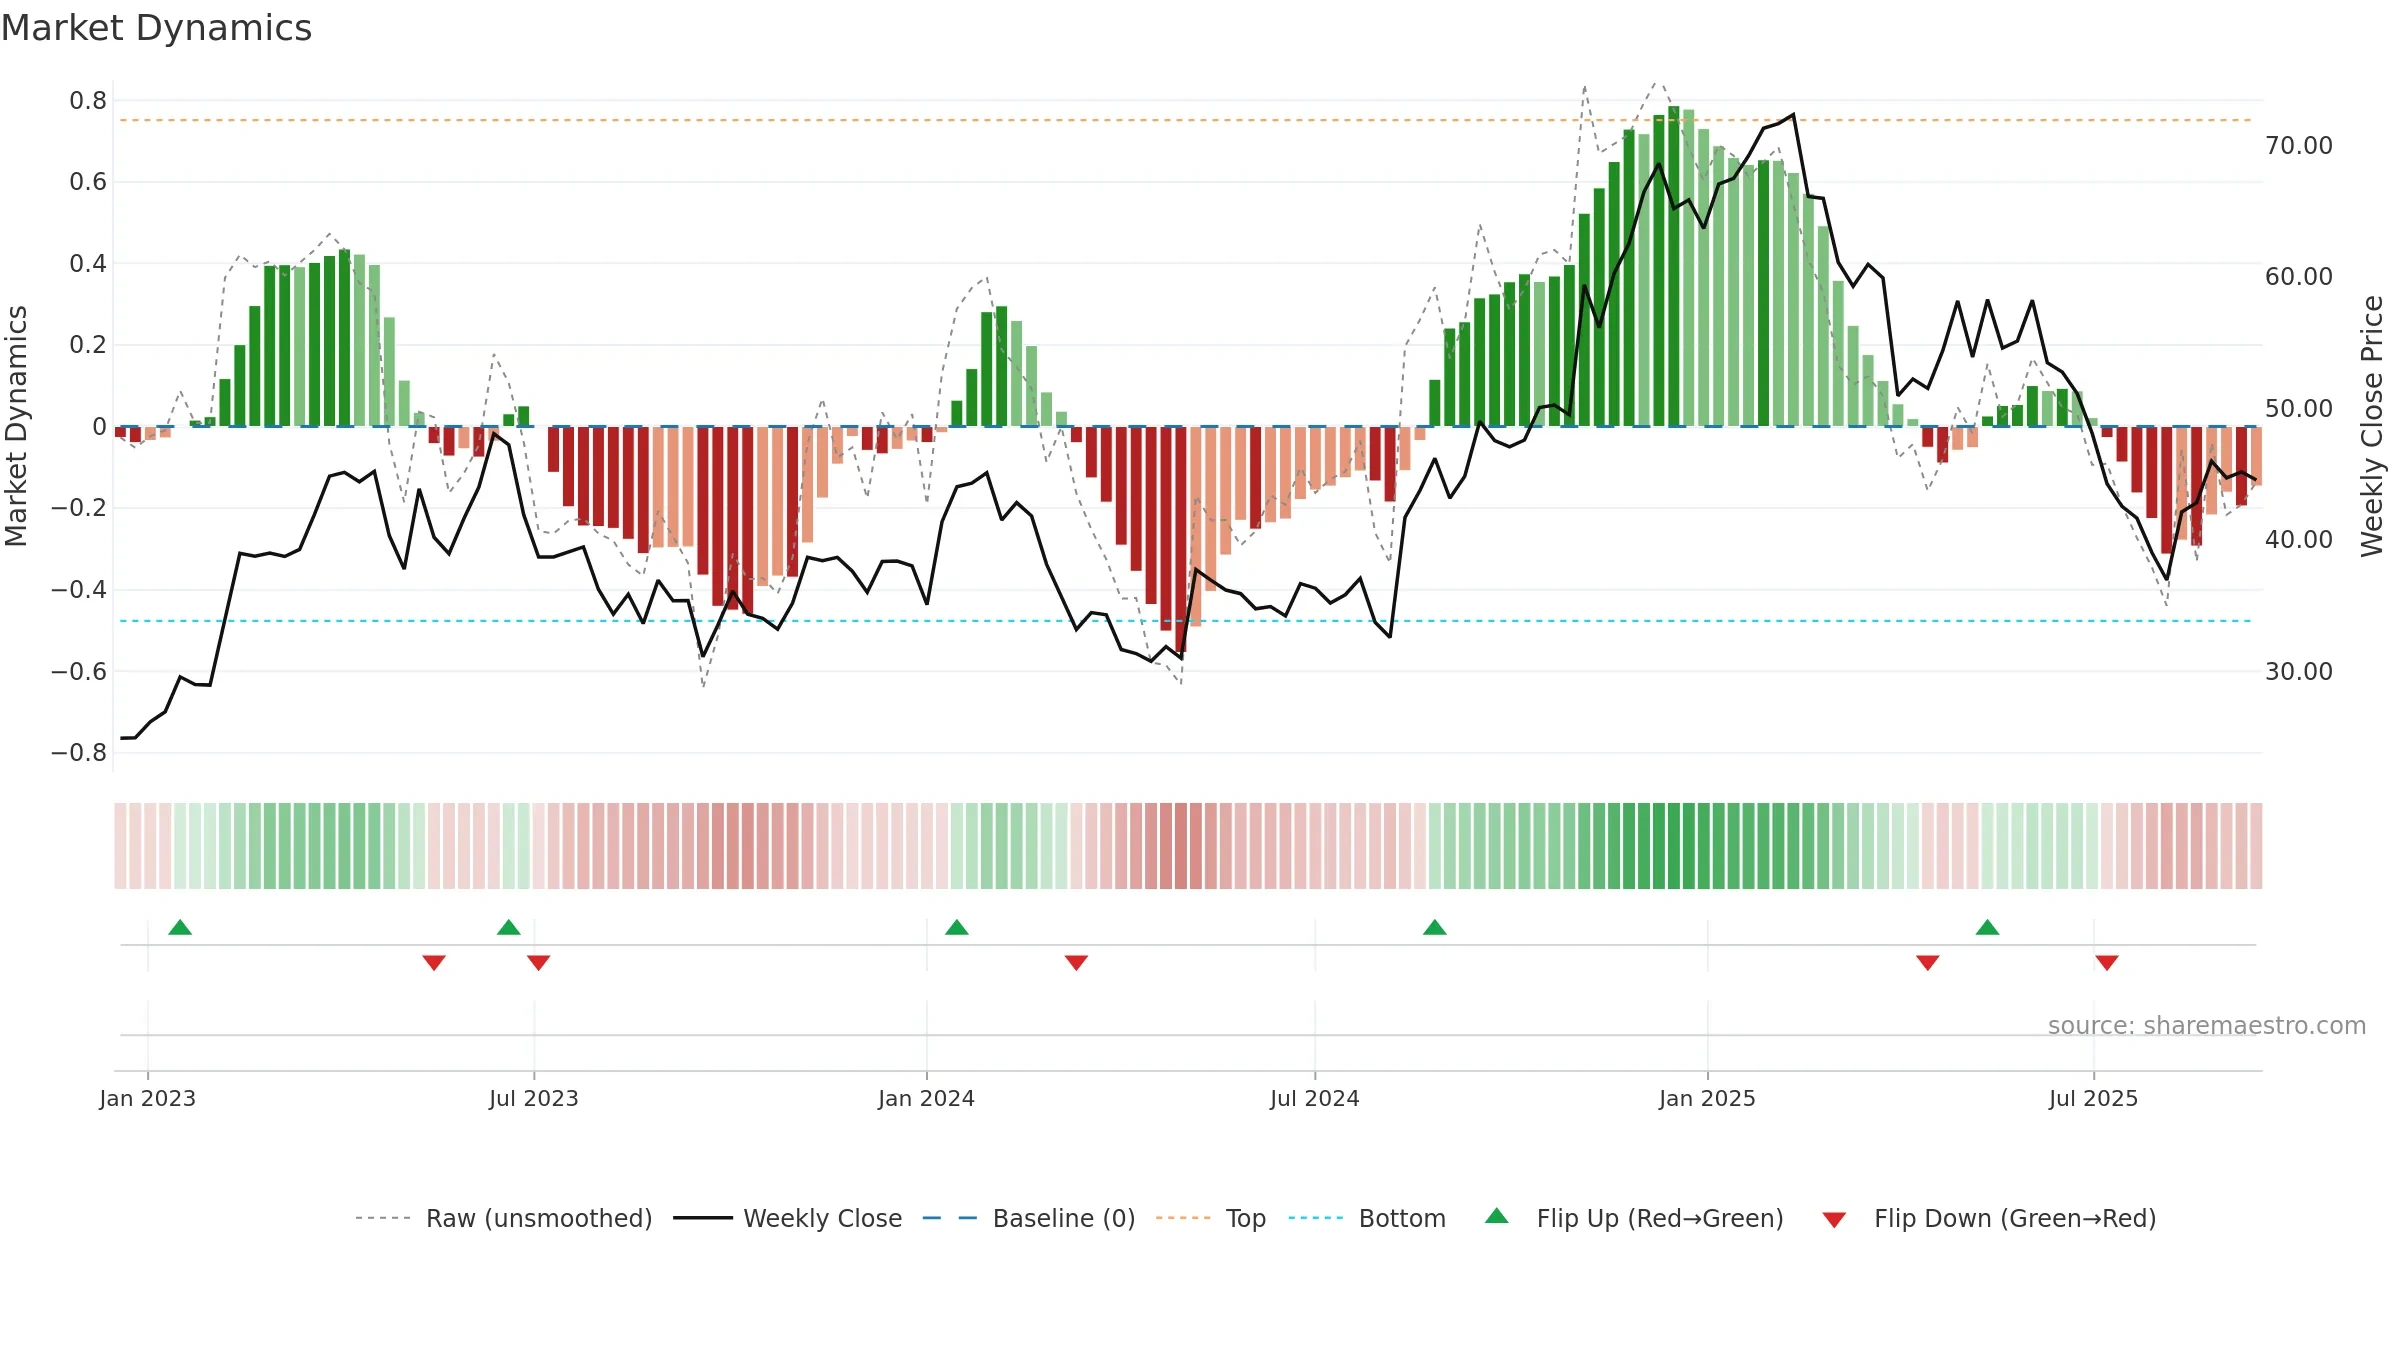Click Flip Up marker just before Jul 2023
The image size is (2400, 1350).
[x=509, y=927]
